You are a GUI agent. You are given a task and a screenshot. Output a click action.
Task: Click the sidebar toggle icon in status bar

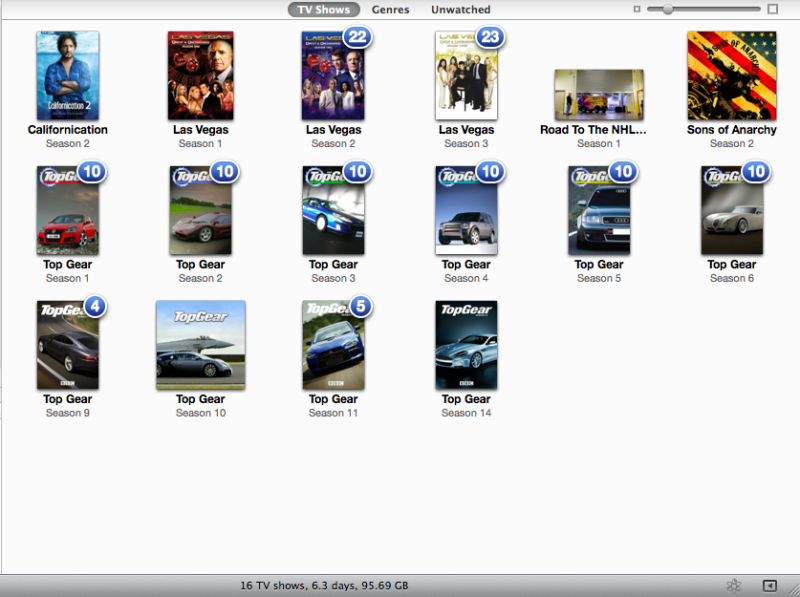769,585
